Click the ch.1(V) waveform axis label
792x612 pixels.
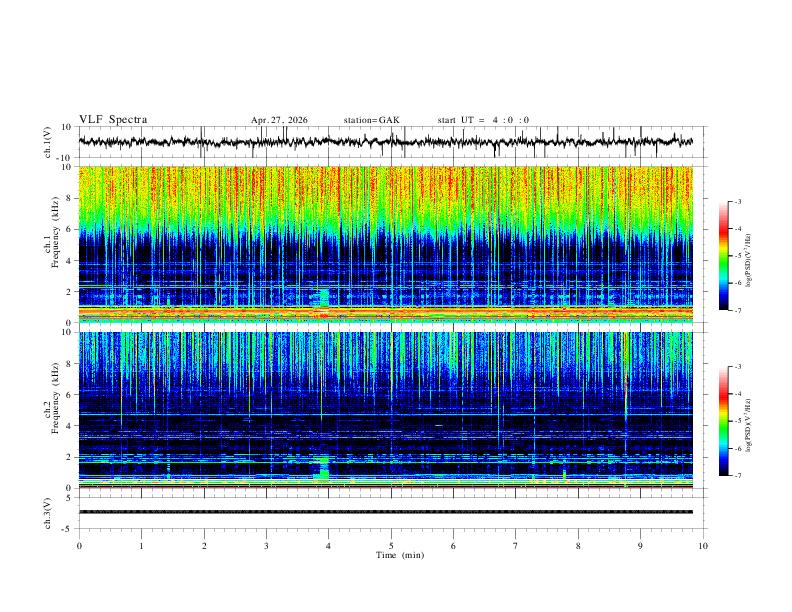[48, 142]
